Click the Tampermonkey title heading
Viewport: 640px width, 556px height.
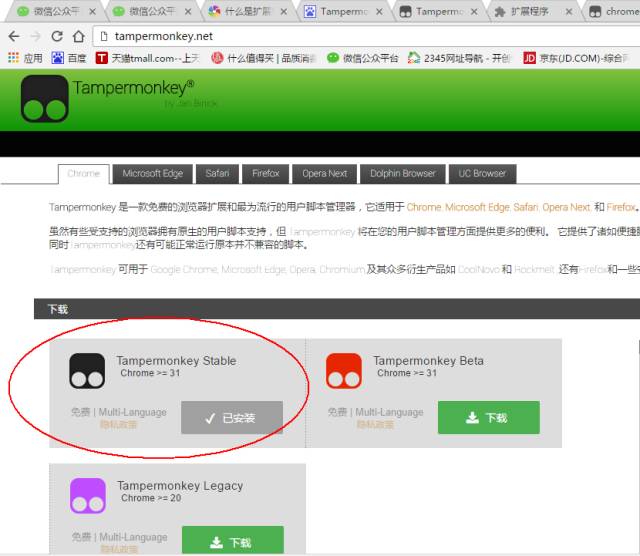click(x=133, y=87)
